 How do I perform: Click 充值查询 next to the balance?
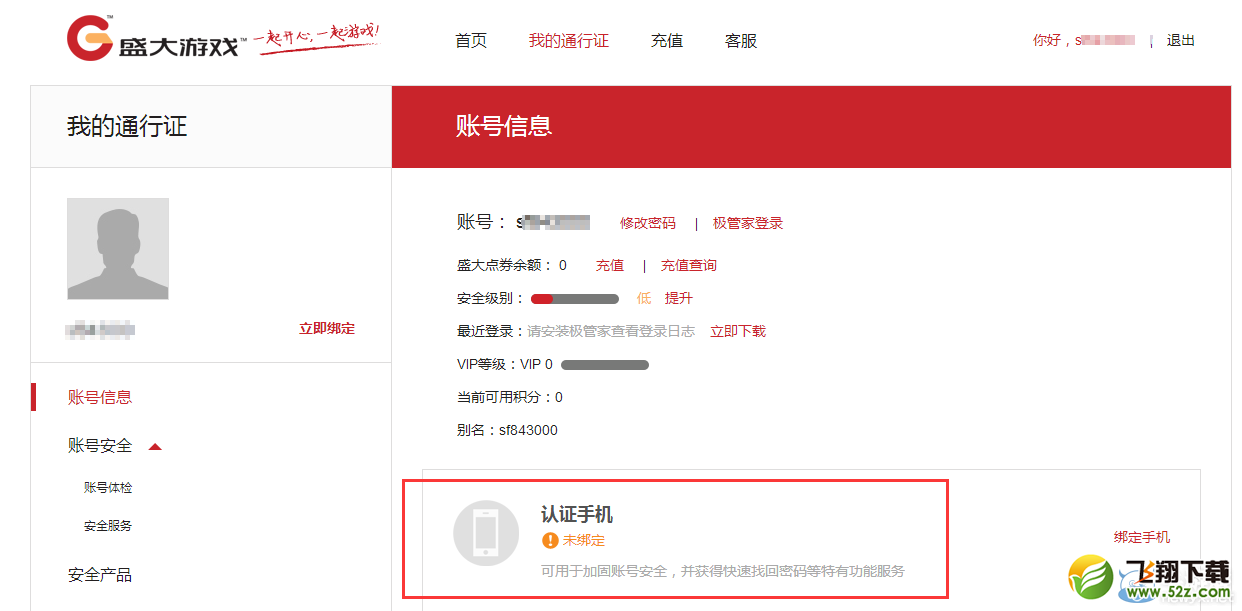[689, 265]
